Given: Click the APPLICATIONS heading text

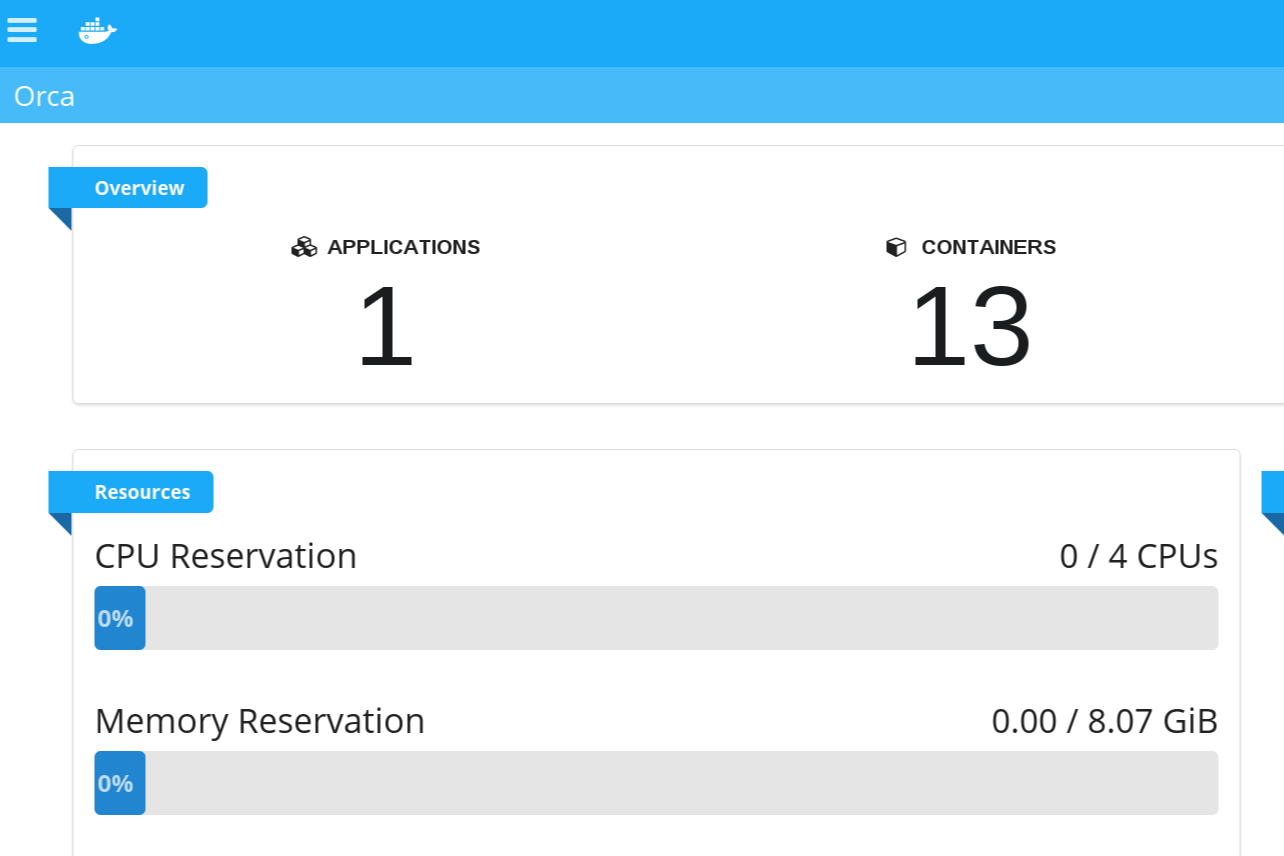Looking at the screenshot, I should point(403,247).
